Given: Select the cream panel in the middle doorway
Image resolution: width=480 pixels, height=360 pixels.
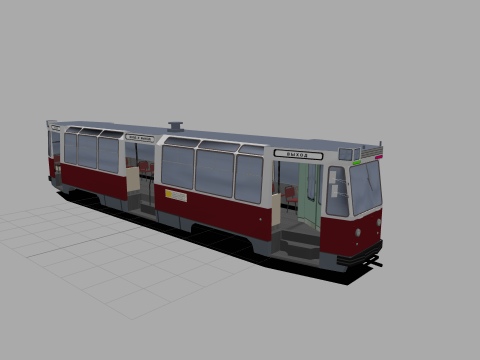Looking at the screenshot, I should click(133, 179).
